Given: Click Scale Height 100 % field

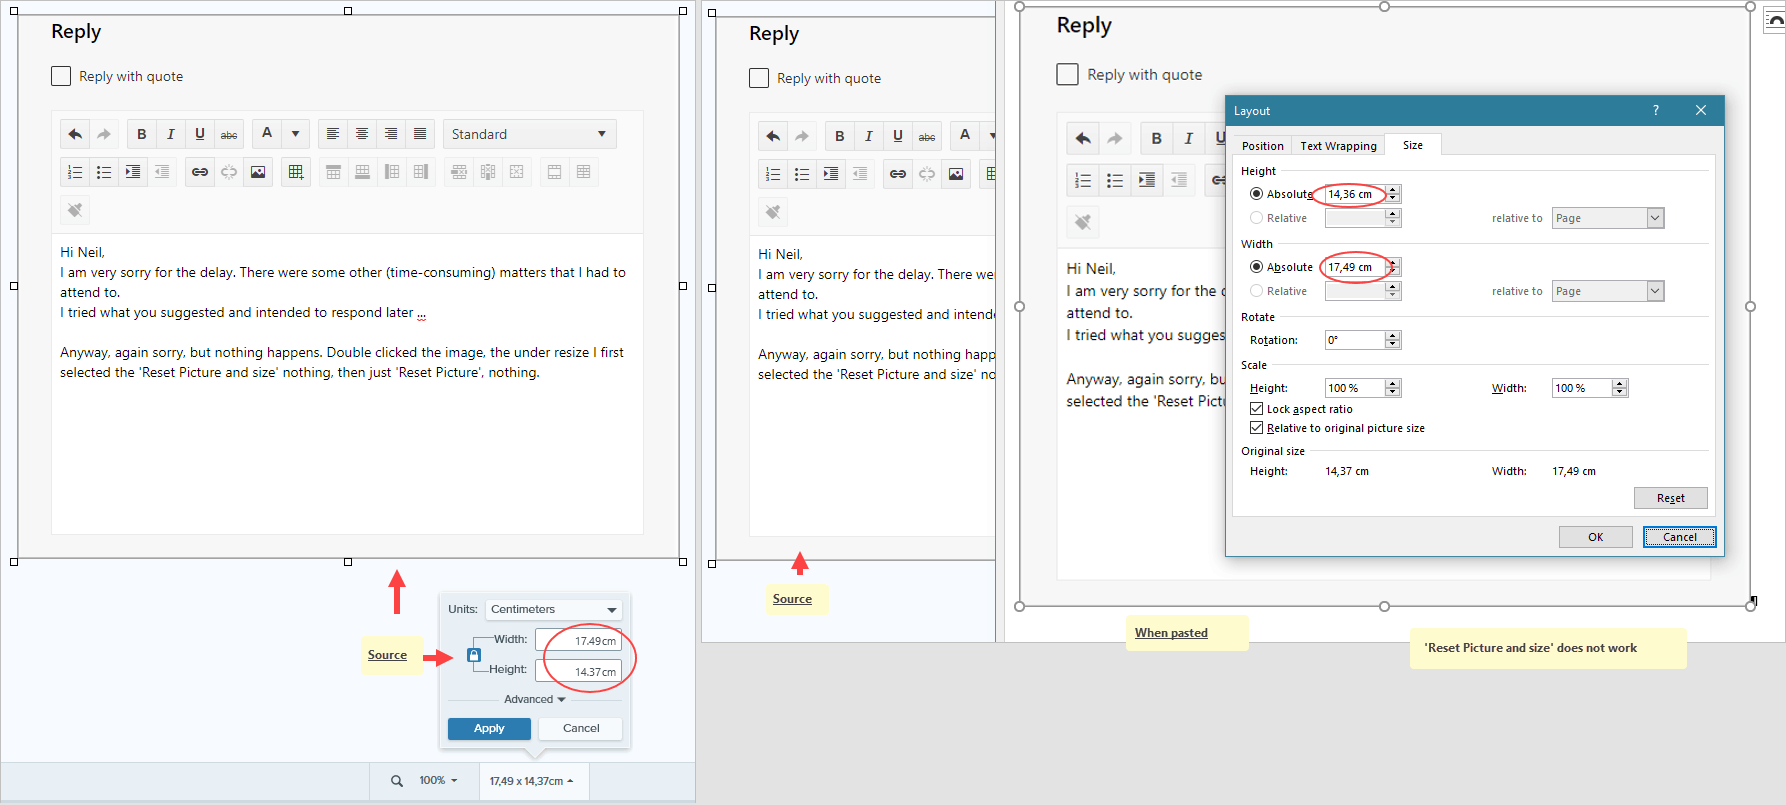Looking at the screenshot, I should coord(1355,388).
